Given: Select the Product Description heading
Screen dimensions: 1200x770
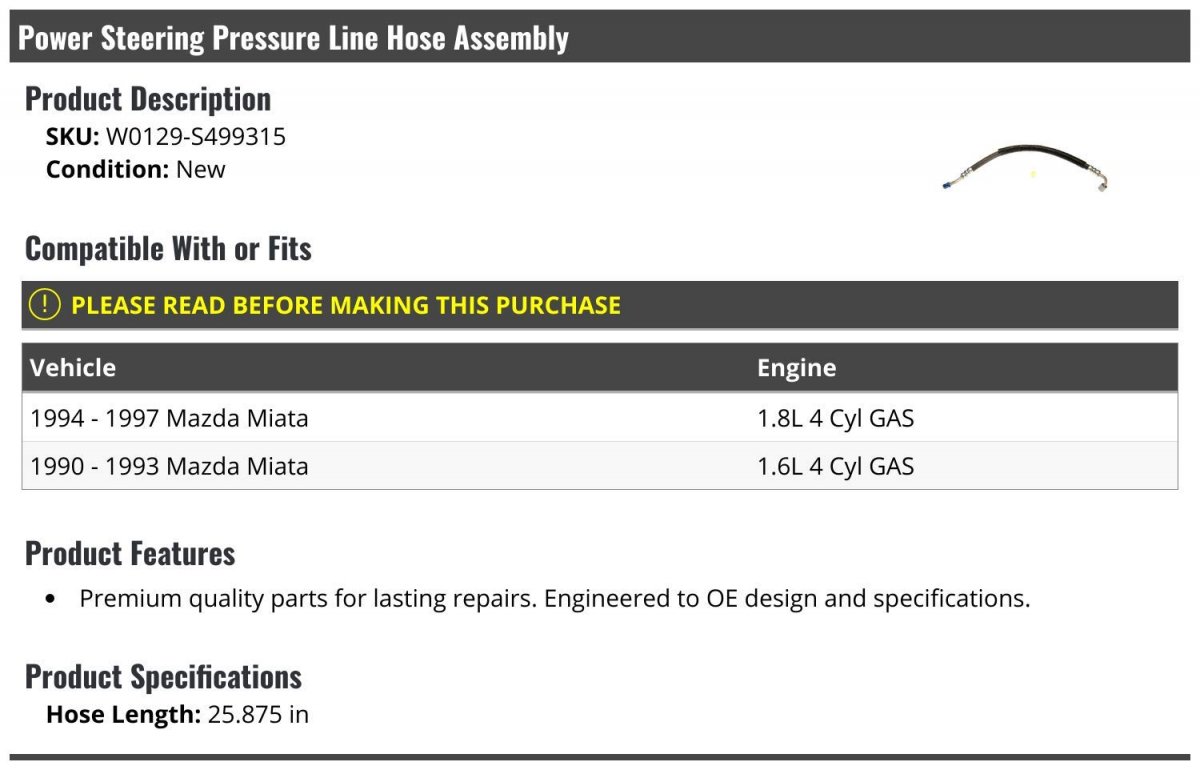Looking at the screenshot, I should pyautogui.click(x=148, y=99).
